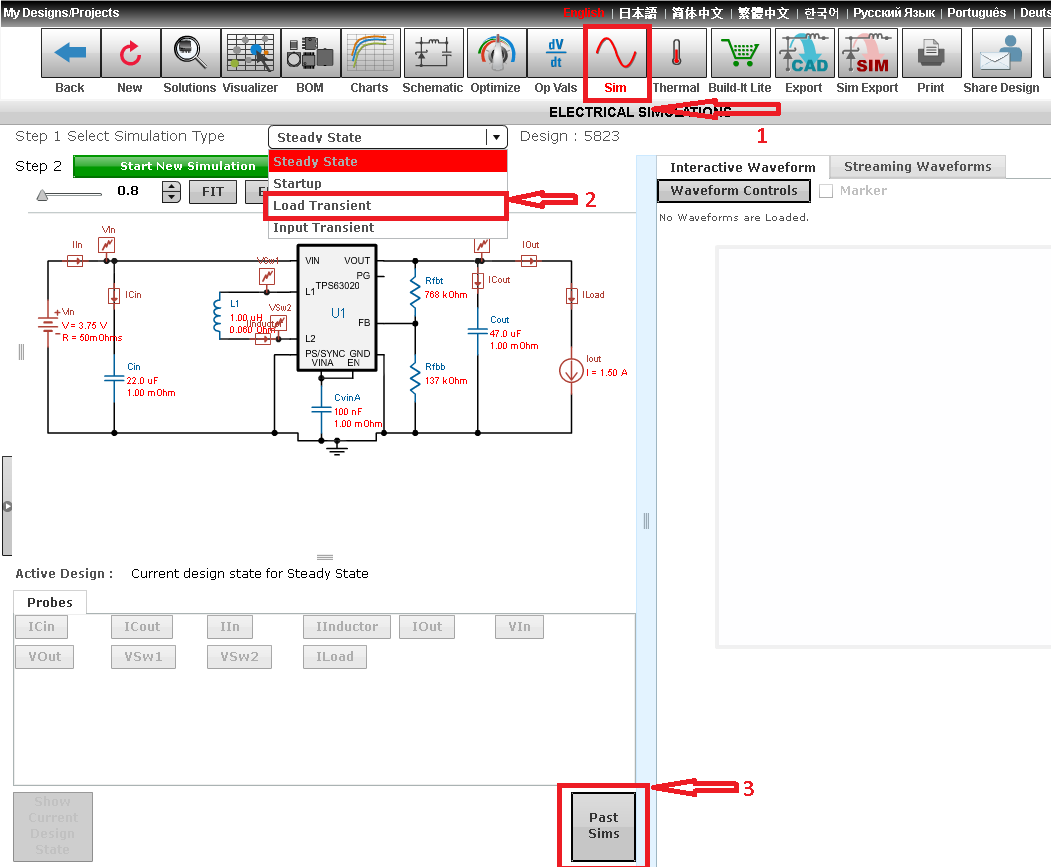The width and height of the screenshot is (1051, 867).
Task: Select the Probes tab
Action: 50,602
